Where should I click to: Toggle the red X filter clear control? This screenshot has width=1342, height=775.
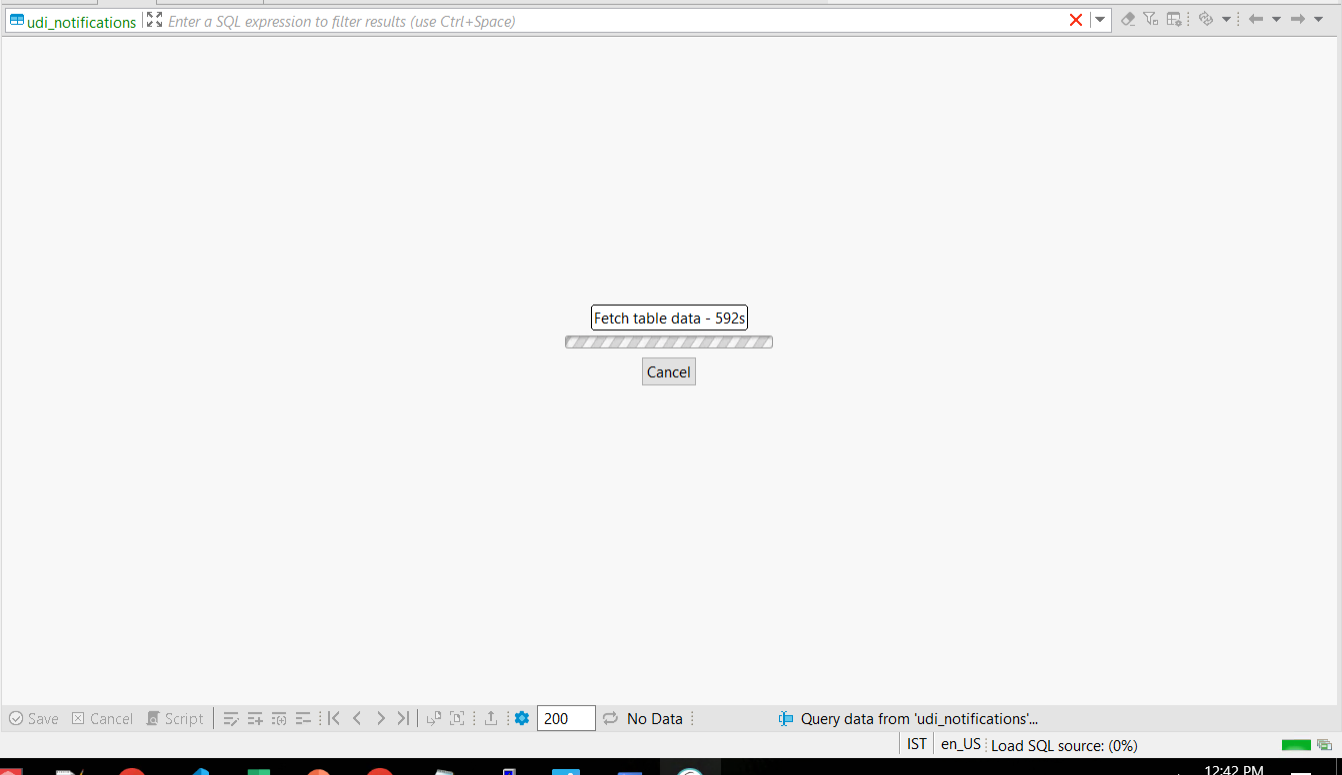tap(1076, 19)
